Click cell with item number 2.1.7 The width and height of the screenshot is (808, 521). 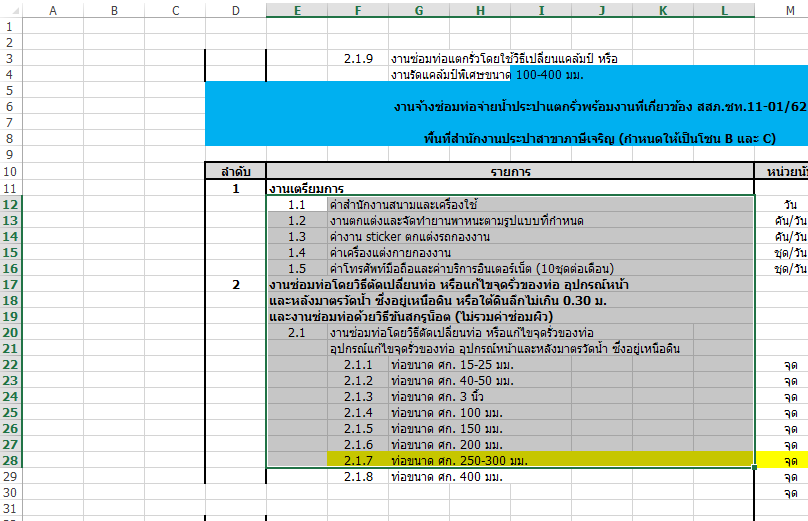358,460
